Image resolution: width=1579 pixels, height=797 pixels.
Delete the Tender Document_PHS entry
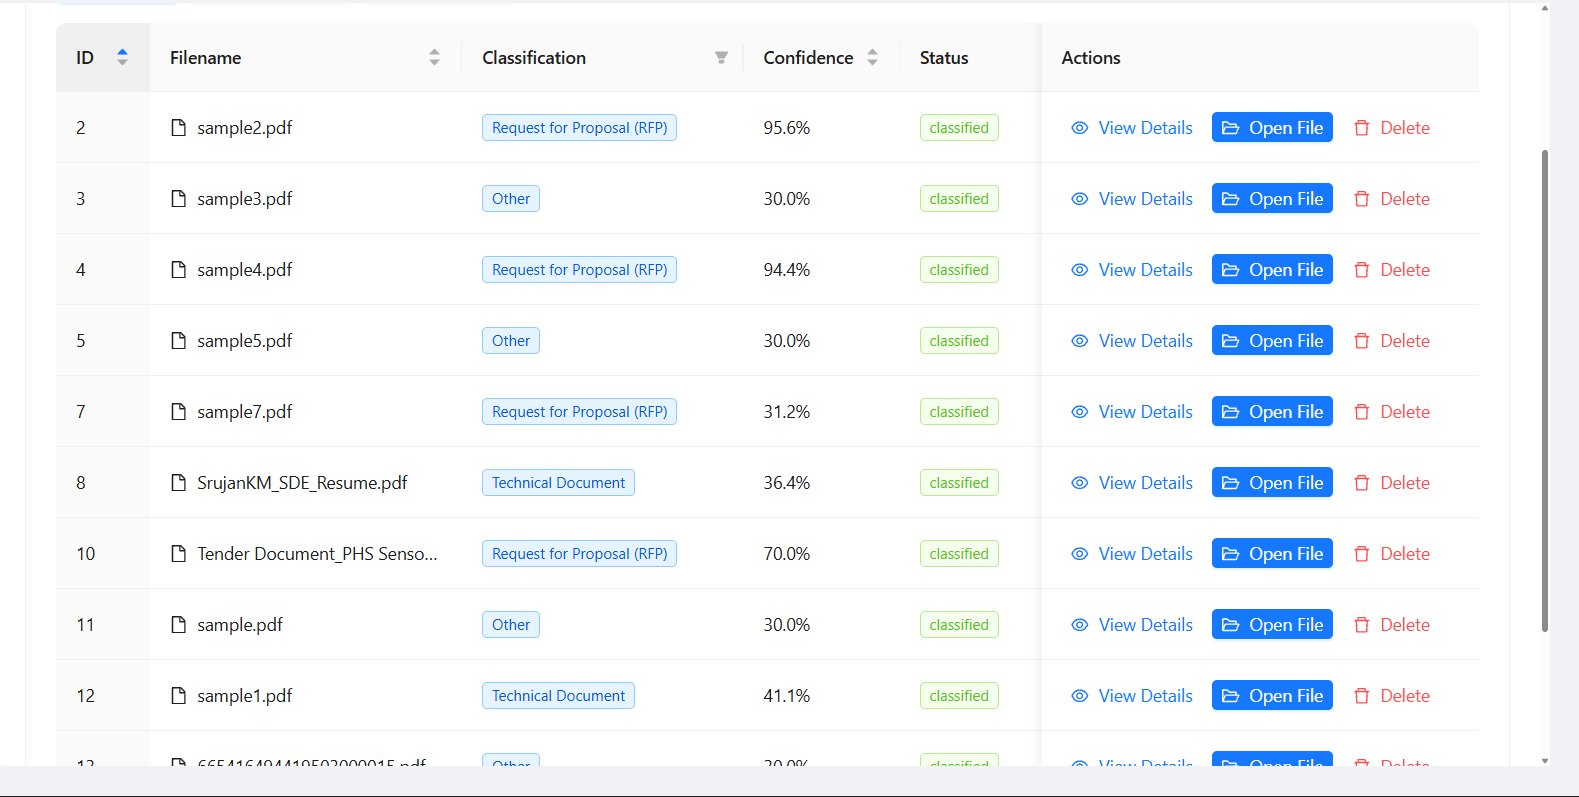(x=1391, y=553)
